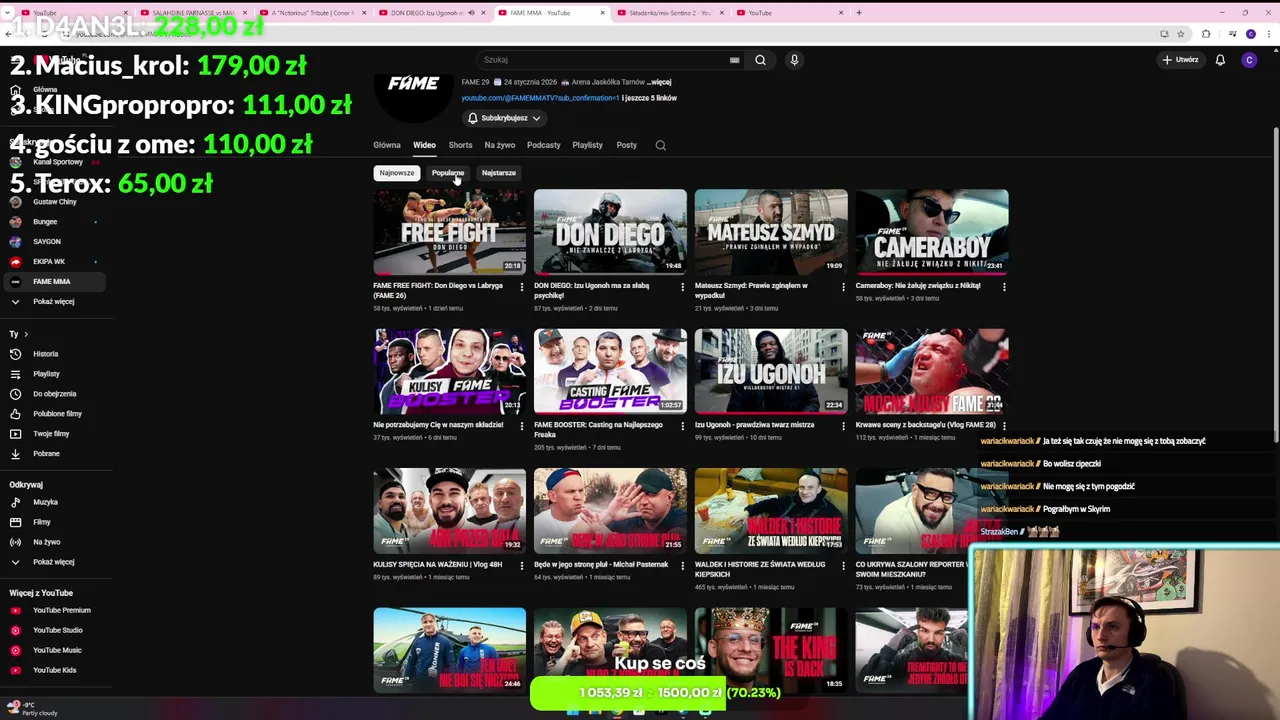Open three-dot menu for Cameraboy video
The height and width of the screenshot is (720, 1280).
[1004, 287]
